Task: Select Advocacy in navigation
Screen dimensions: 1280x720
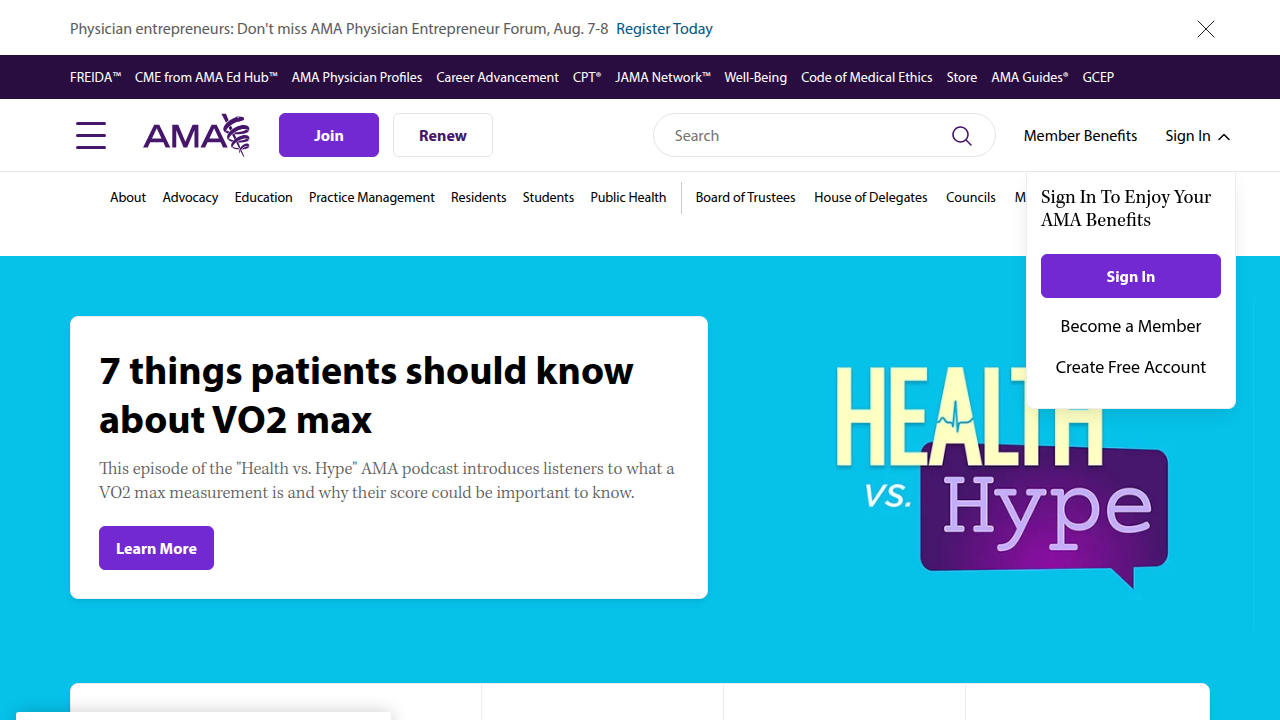Action: tap(190, 197)
